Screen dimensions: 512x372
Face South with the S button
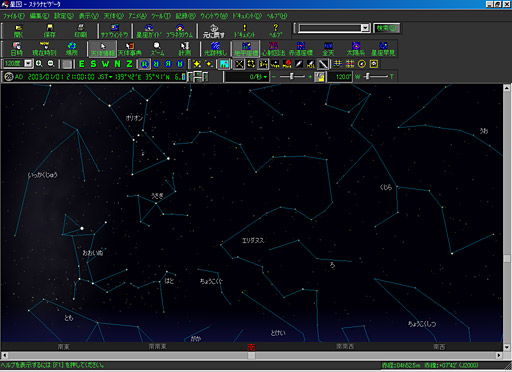(93, 64)
